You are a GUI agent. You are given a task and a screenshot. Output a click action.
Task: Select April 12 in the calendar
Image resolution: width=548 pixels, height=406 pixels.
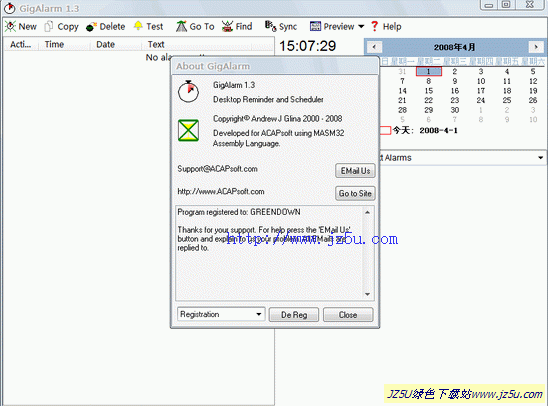(x=533, y=81)
